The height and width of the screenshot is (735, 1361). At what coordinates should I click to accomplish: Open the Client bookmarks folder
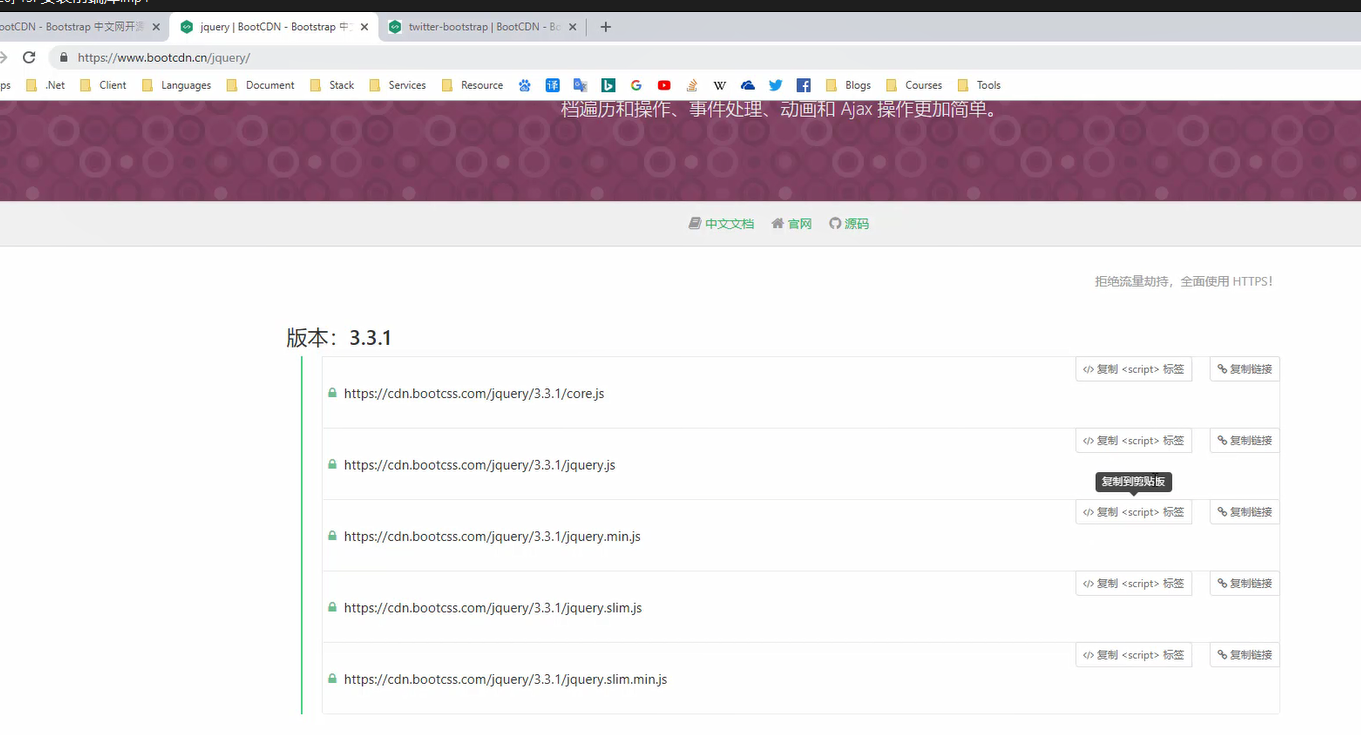103,85
